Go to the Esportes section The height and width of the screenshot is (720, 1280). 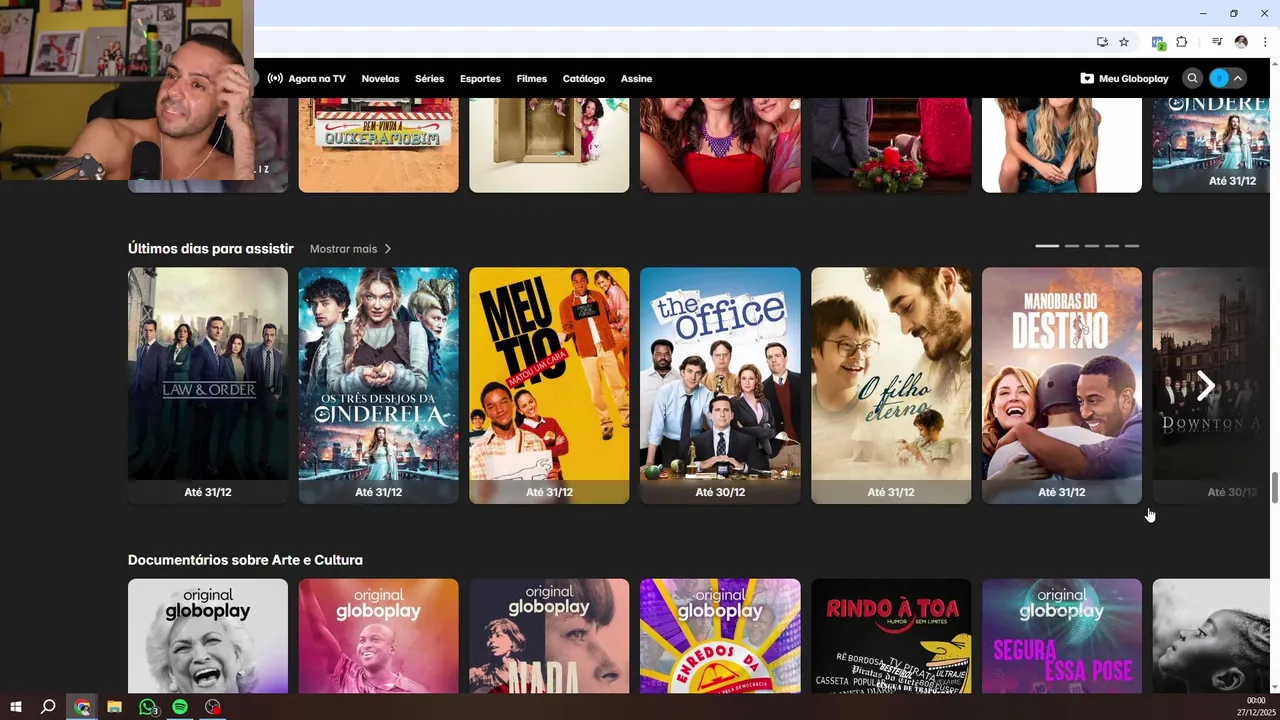pos(480,78)
